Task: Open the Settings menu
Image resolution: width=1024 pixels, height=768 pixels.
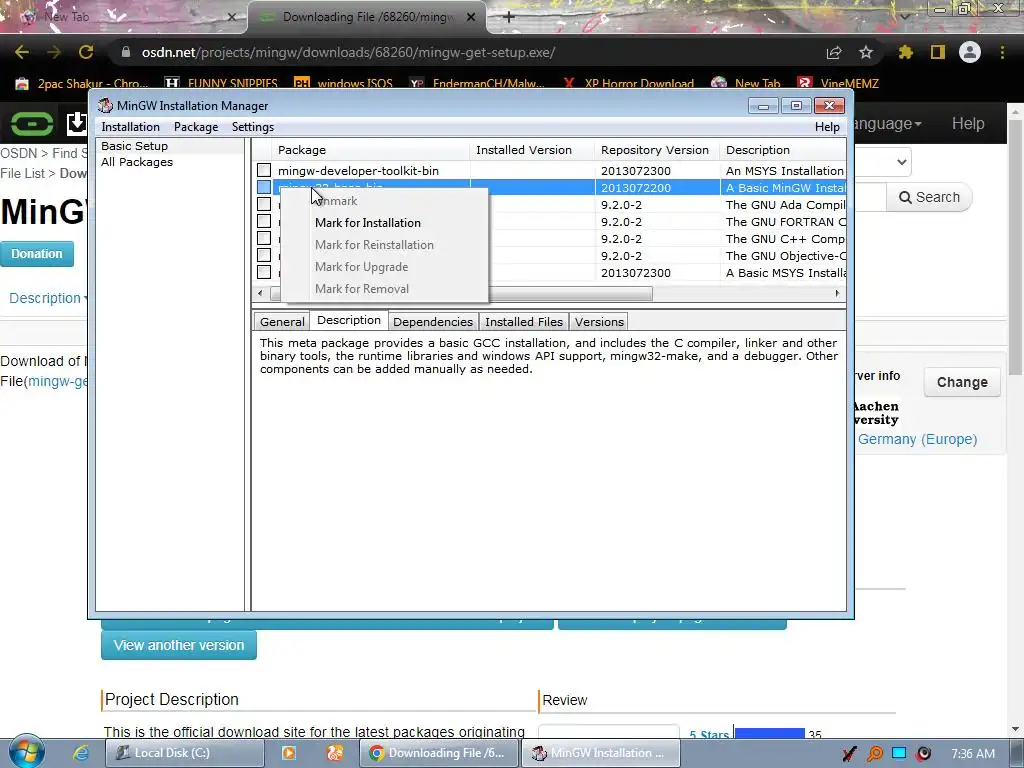Action: tap(253, 127)
